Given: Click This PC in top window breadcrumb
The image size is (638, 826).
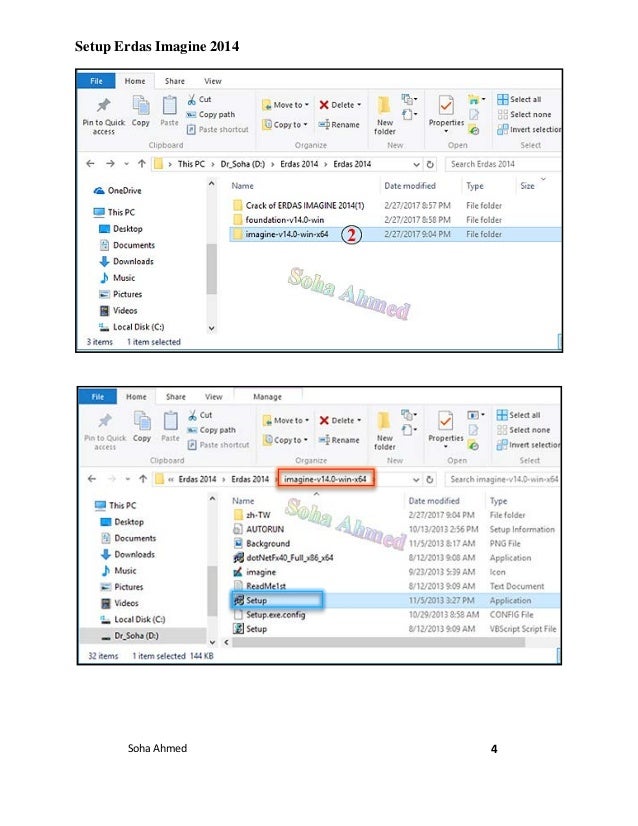Looking at the screenshot, I should 191,164.
